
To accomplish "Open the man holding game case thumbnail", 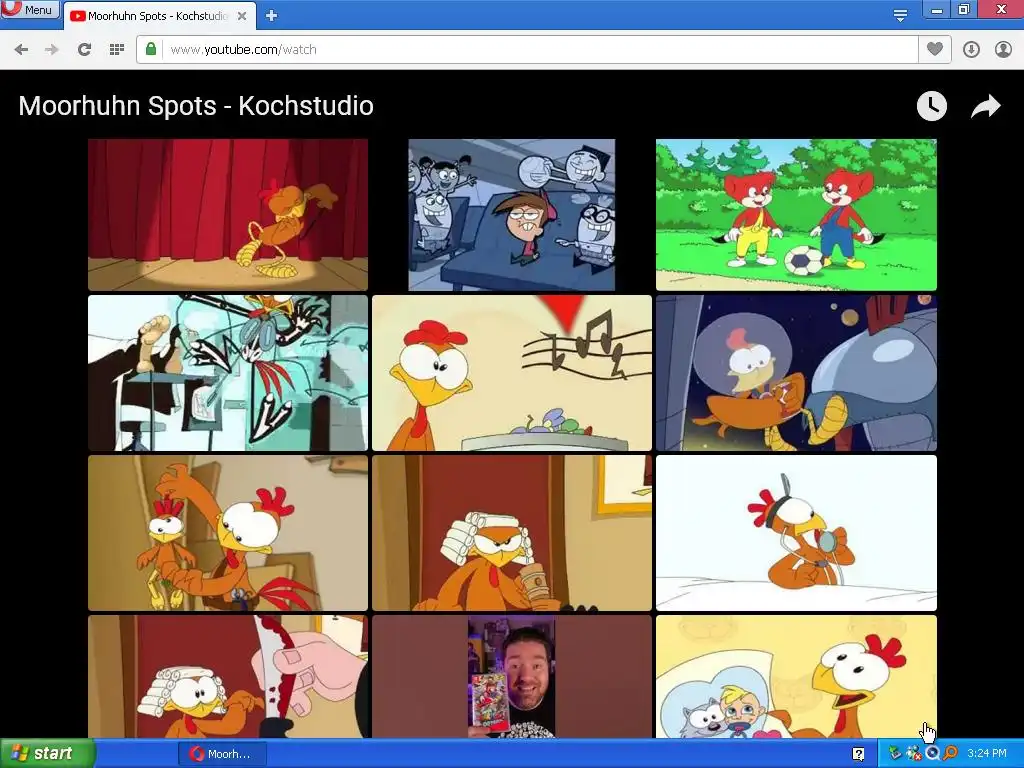I will [x=511, y=677].
